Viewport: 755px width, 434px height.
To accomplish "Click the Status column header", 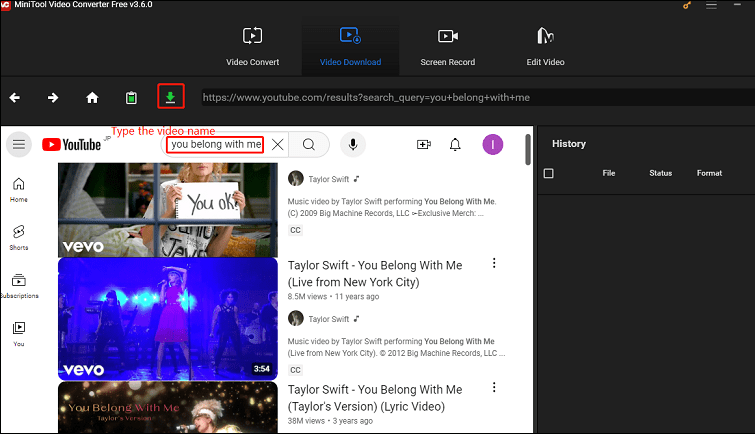I will tap(660, 173).
